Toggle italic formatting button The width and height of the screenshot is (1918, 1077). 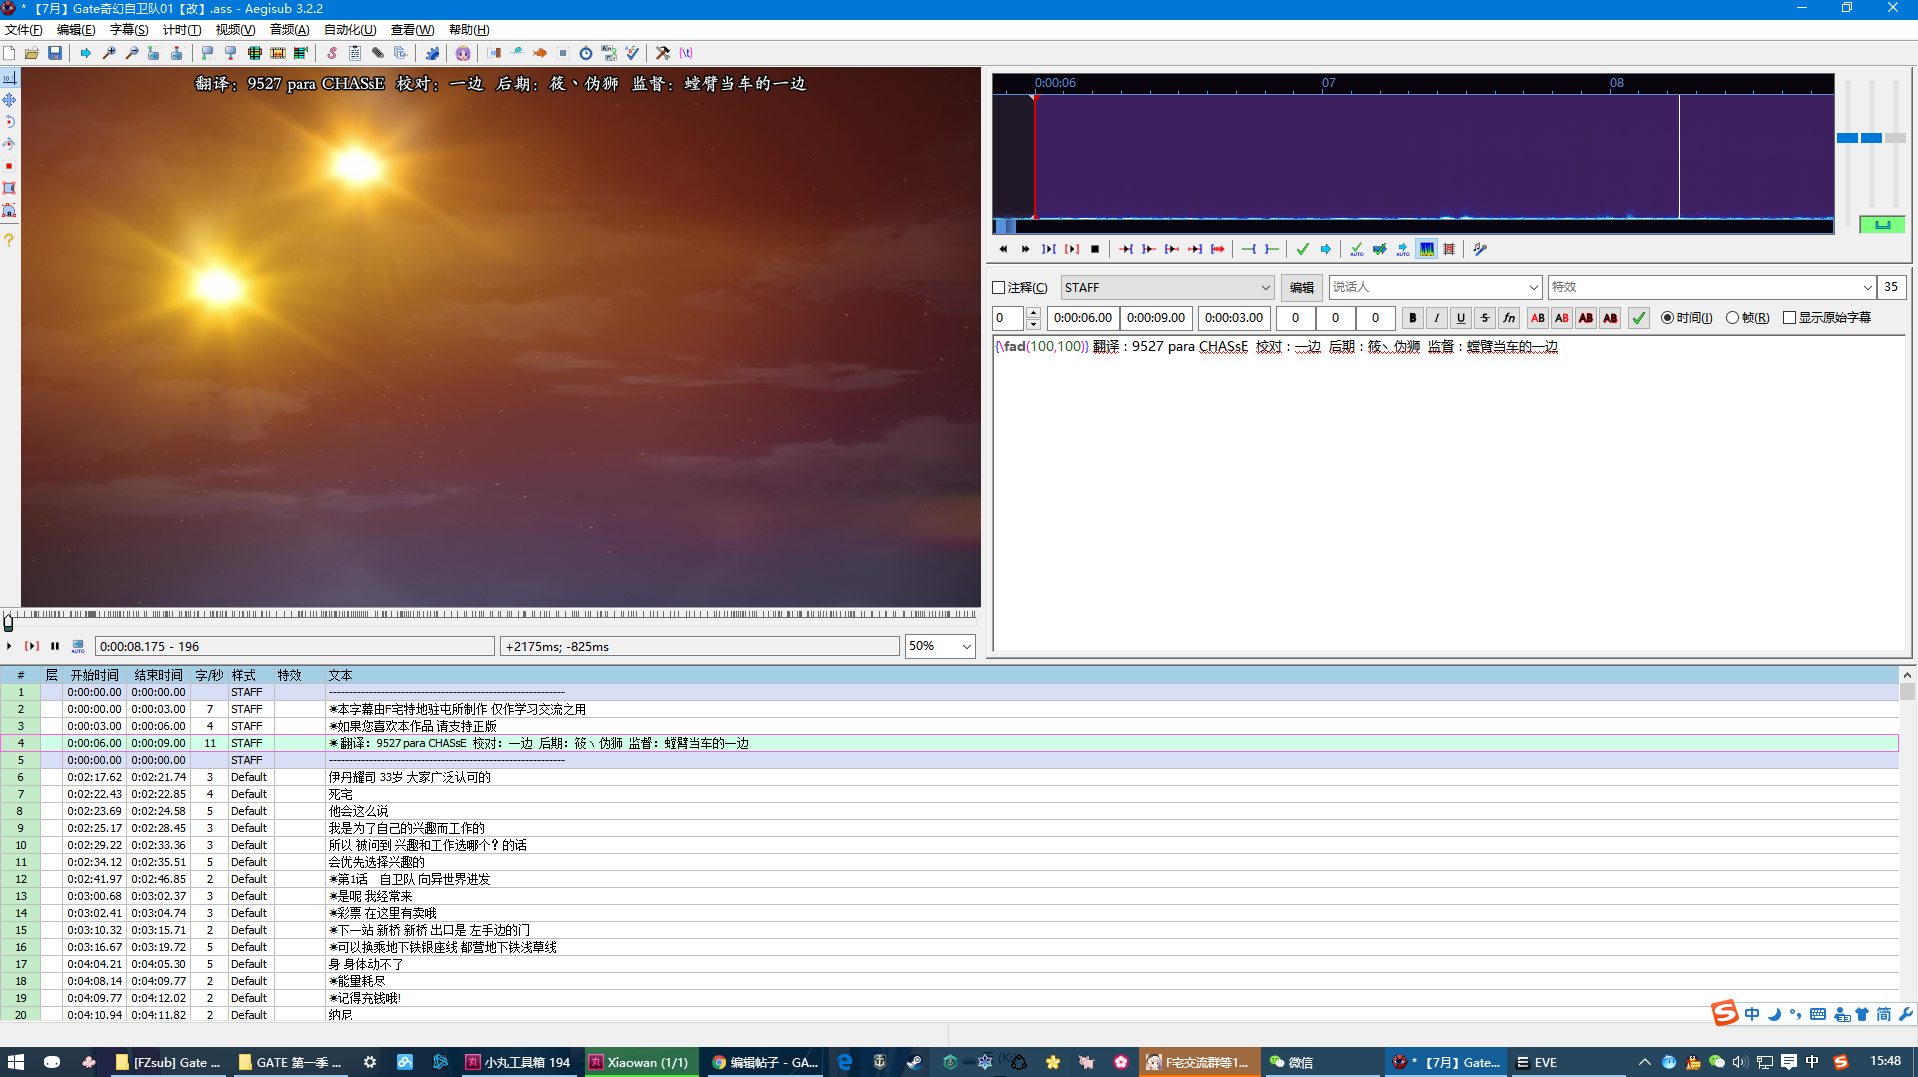coord(1437,318)
